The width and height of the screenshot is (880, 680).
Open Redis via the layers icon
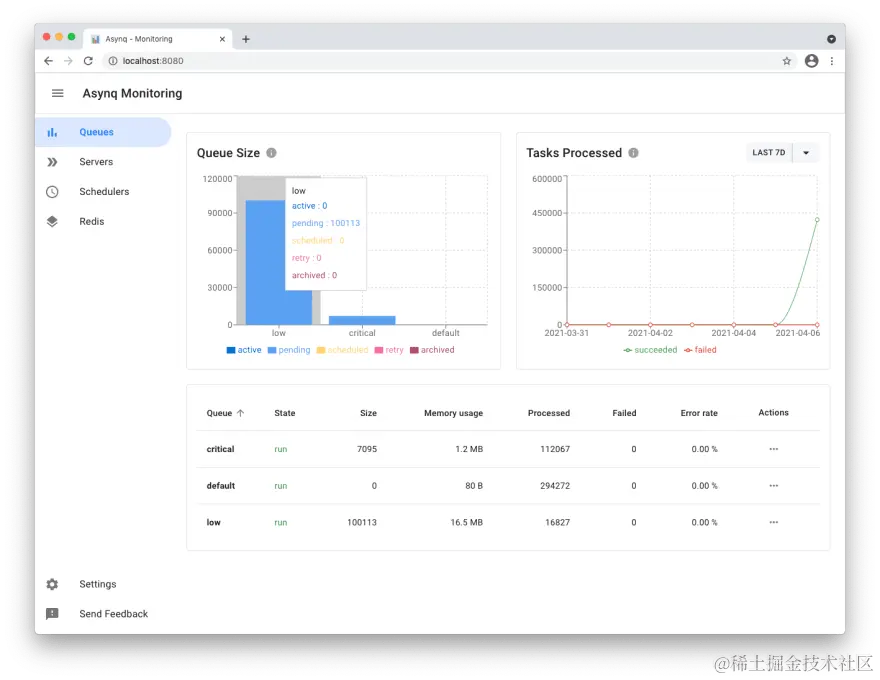coord(52,221)
